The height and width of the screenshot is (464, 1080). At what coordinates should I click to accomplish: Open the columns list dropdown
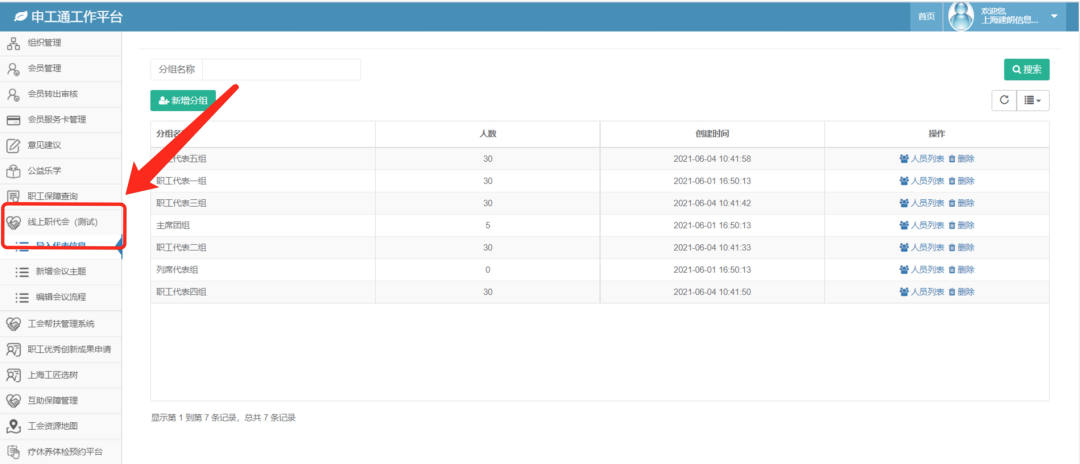[1033, 100]
